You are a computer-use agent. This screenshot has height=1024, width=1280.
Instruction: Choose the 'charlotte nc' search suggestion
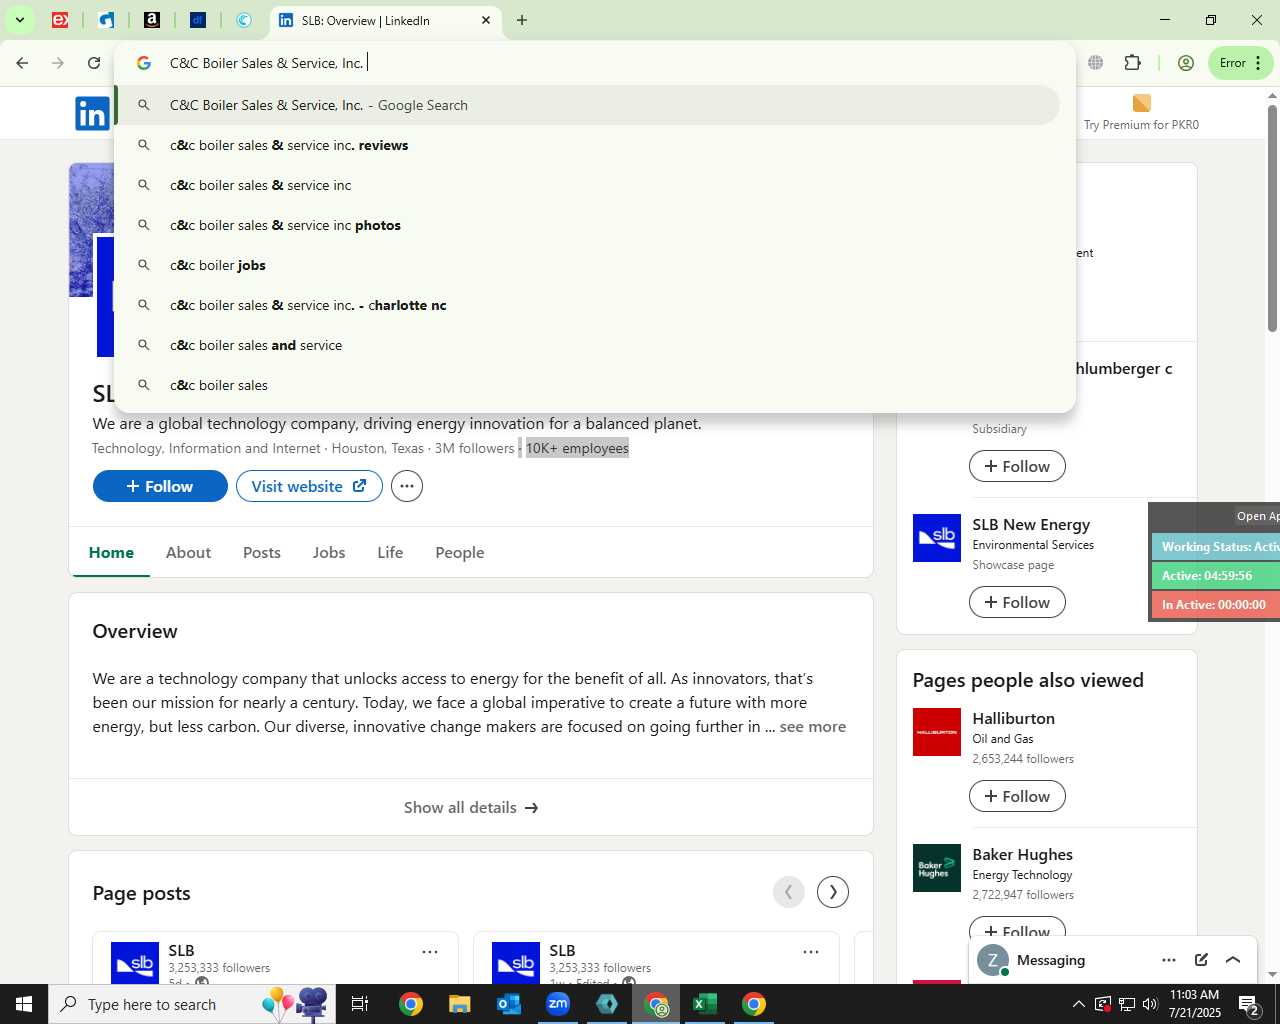pyautogui.click(x=587, y=305)
